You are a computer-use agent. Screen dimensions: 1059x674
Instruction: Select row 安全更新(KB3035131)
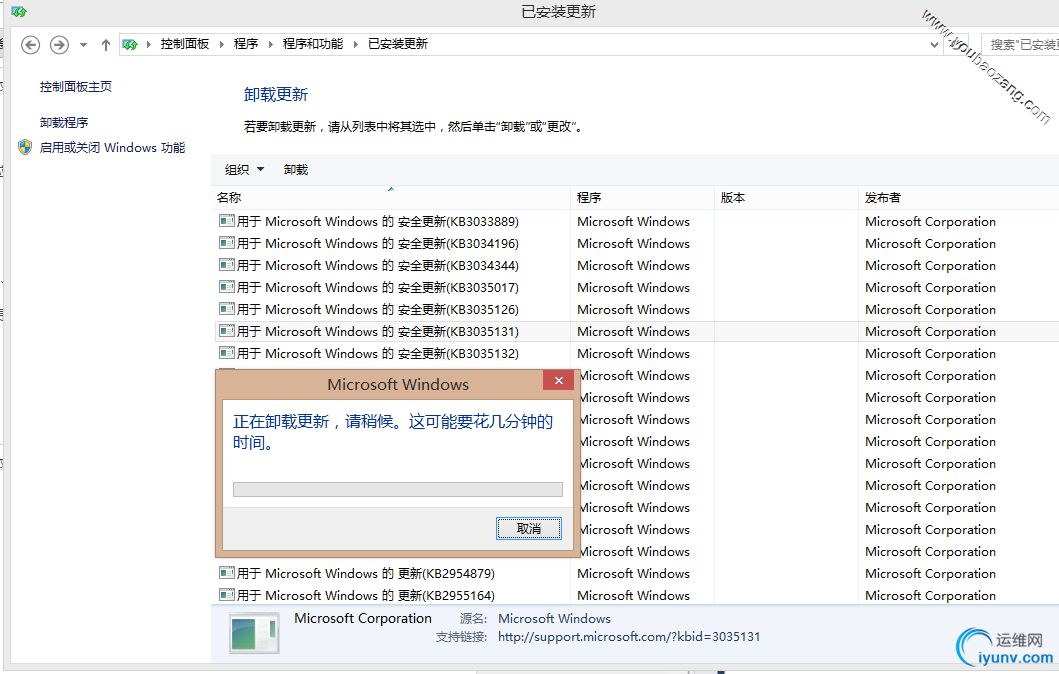click(635, 332)
